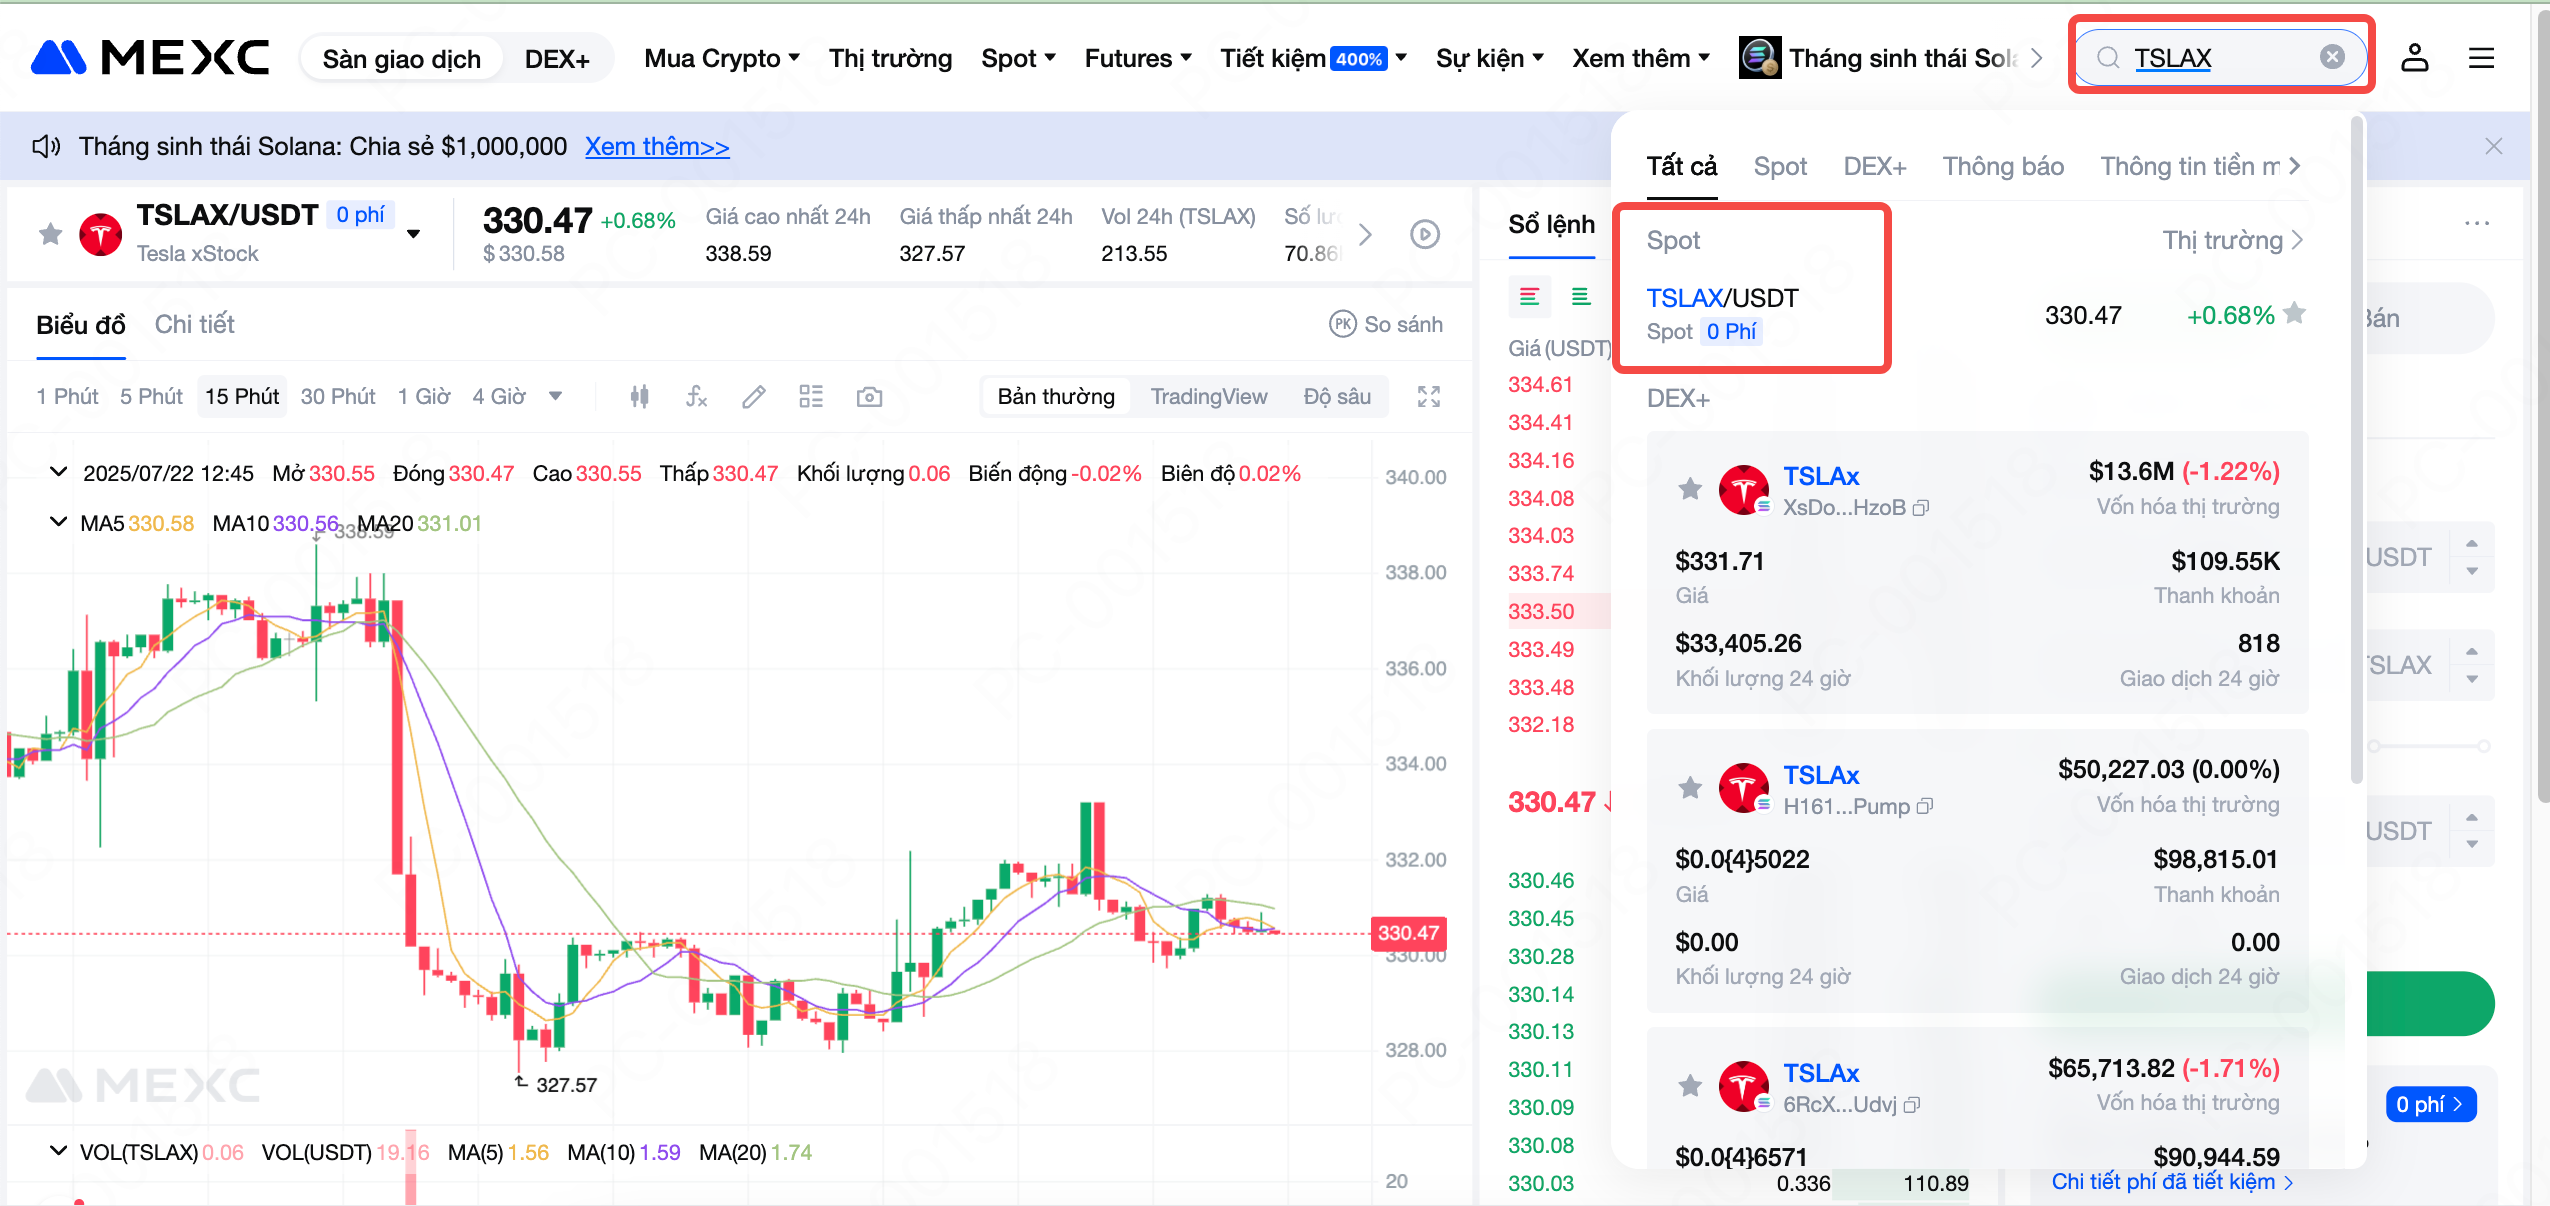Collapse the VOL indicator row
This screenshot has height=1206, width=2550.
59,1151
